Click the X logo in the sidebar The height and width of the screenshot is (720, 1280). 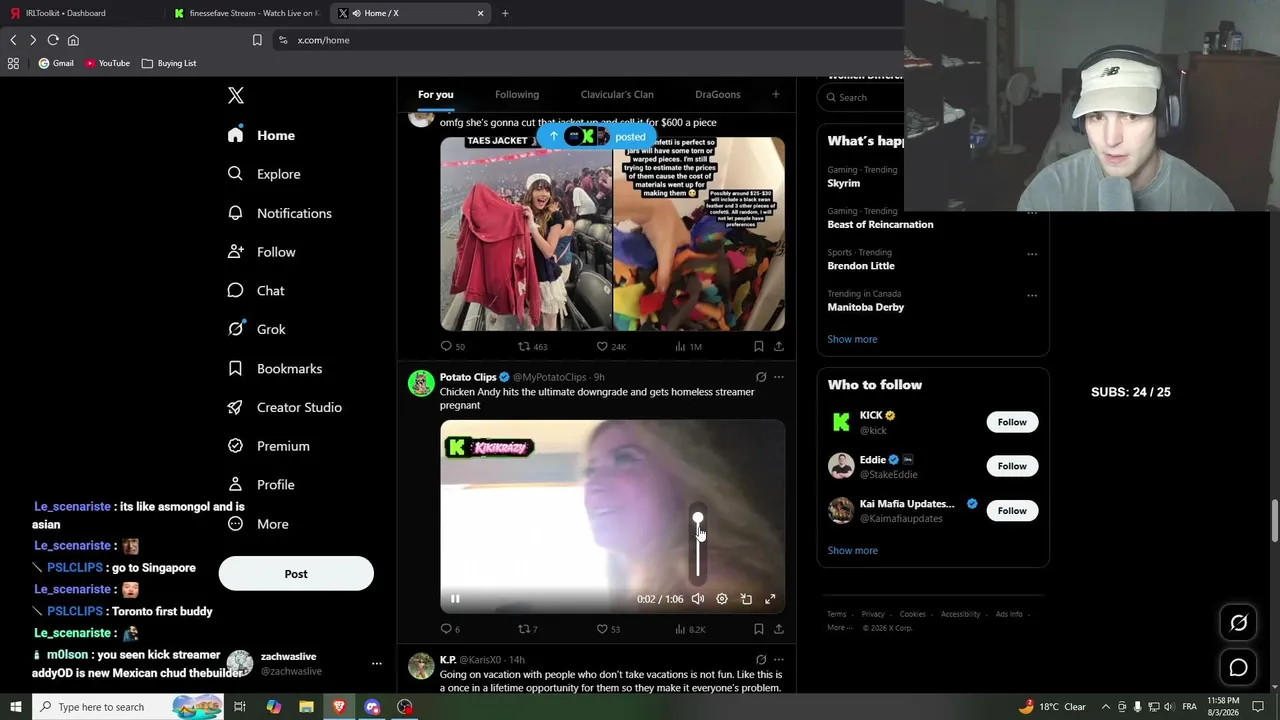coord(236,95)
